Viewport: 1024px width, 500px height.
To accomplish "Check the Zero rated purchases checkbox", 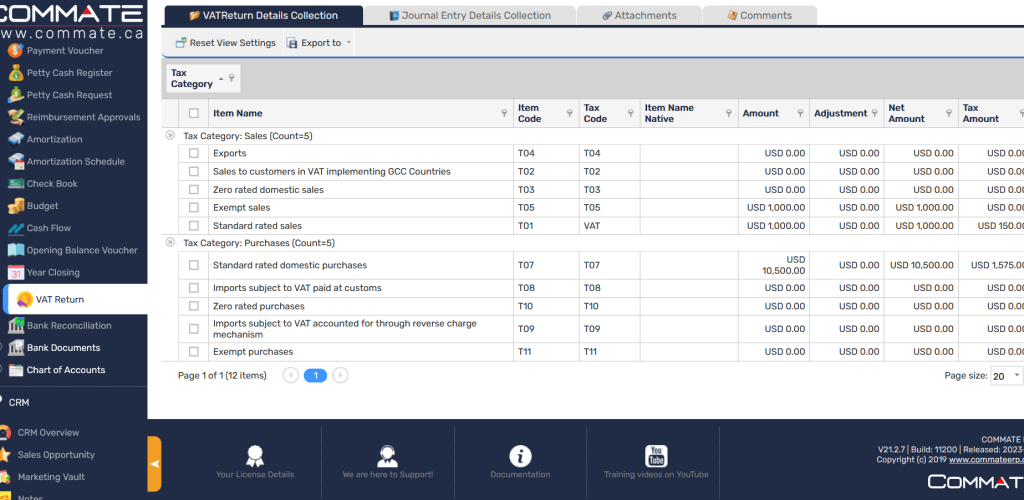I will click(x=193, y=306).
